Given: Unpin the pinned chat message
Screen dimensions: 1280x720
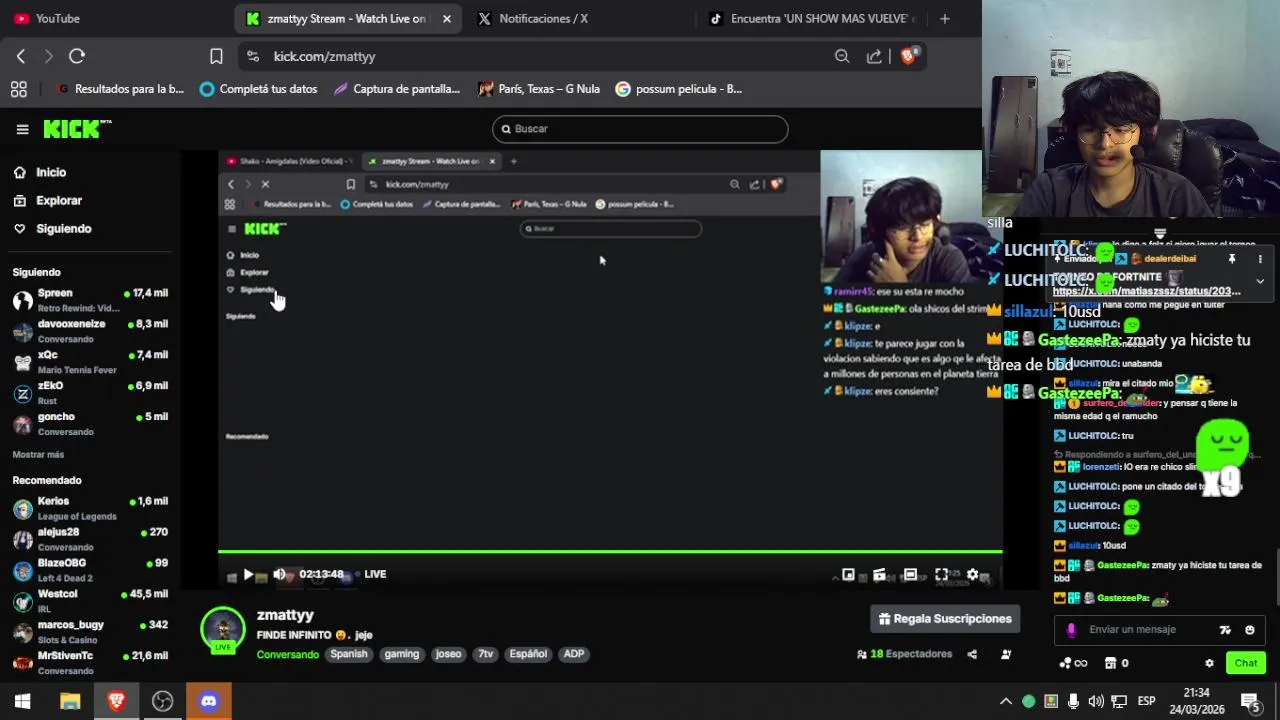Looking at the screenshot, I should pos(1232,259).
